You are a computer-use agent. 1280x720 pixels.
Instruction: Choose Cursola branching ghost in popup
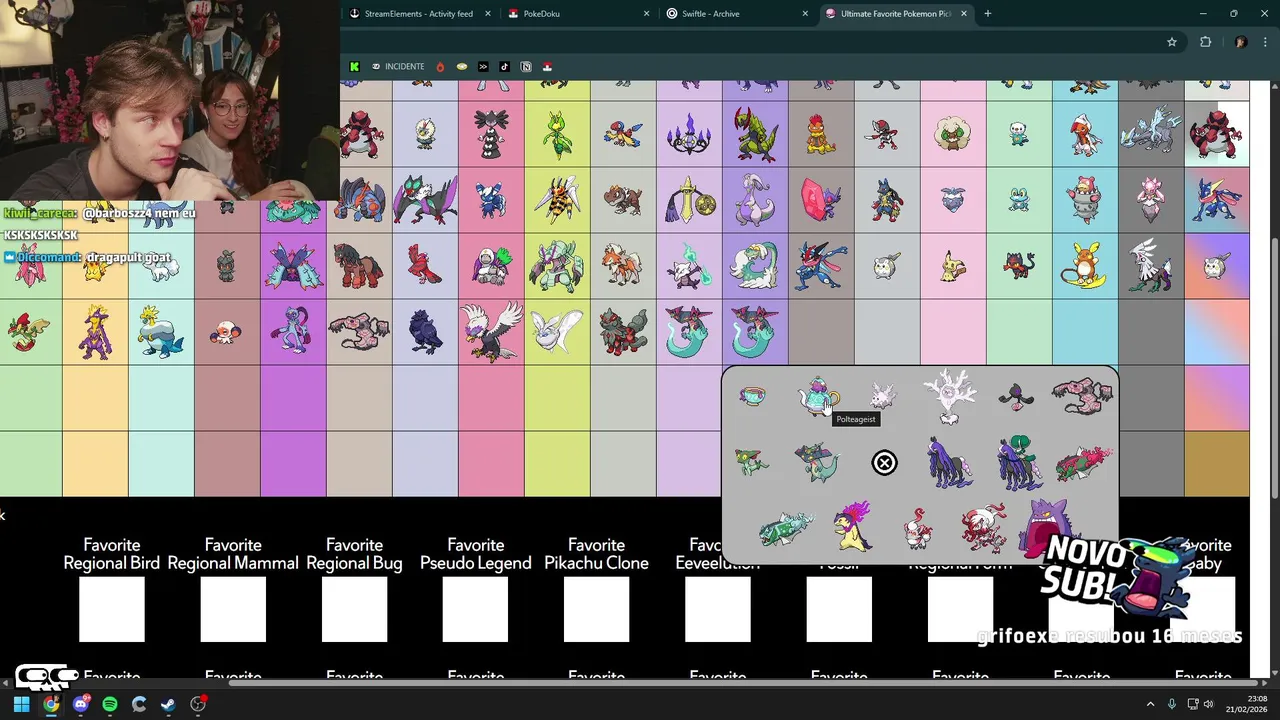coord(949,397)
